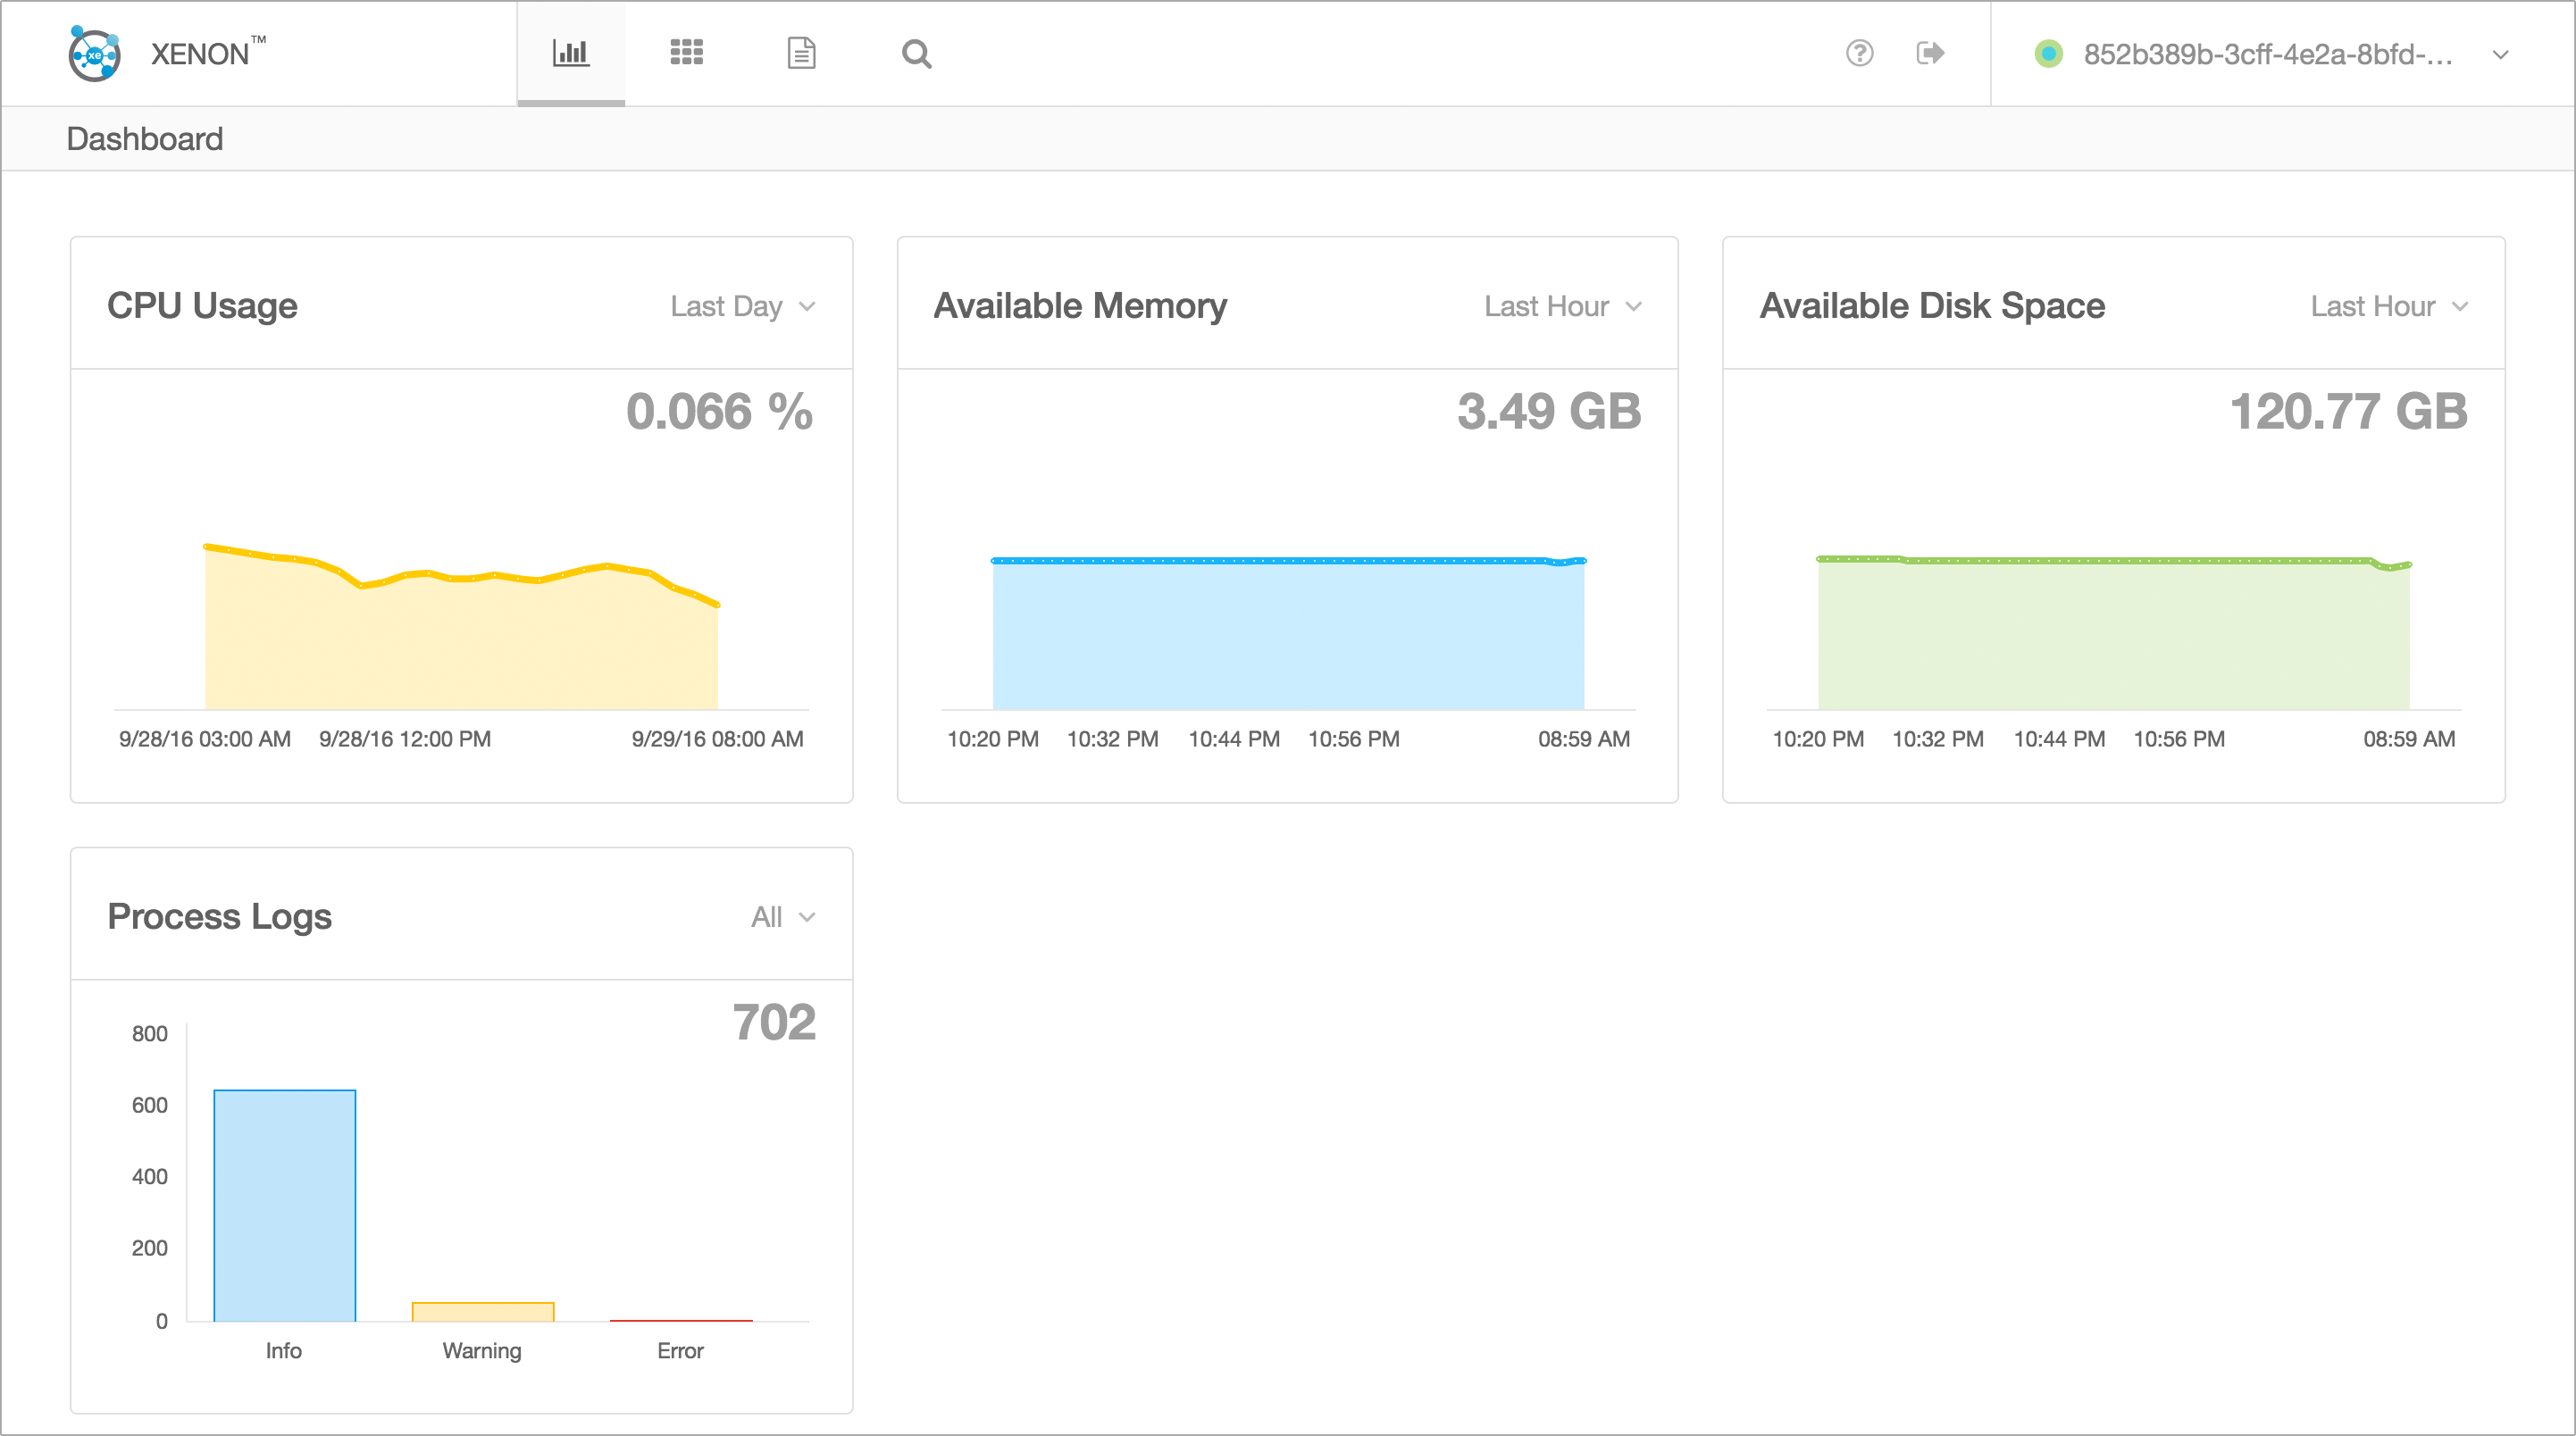Click the XENON brand name text
This screenshot has width=2576, height=1436.
point(200,54)
